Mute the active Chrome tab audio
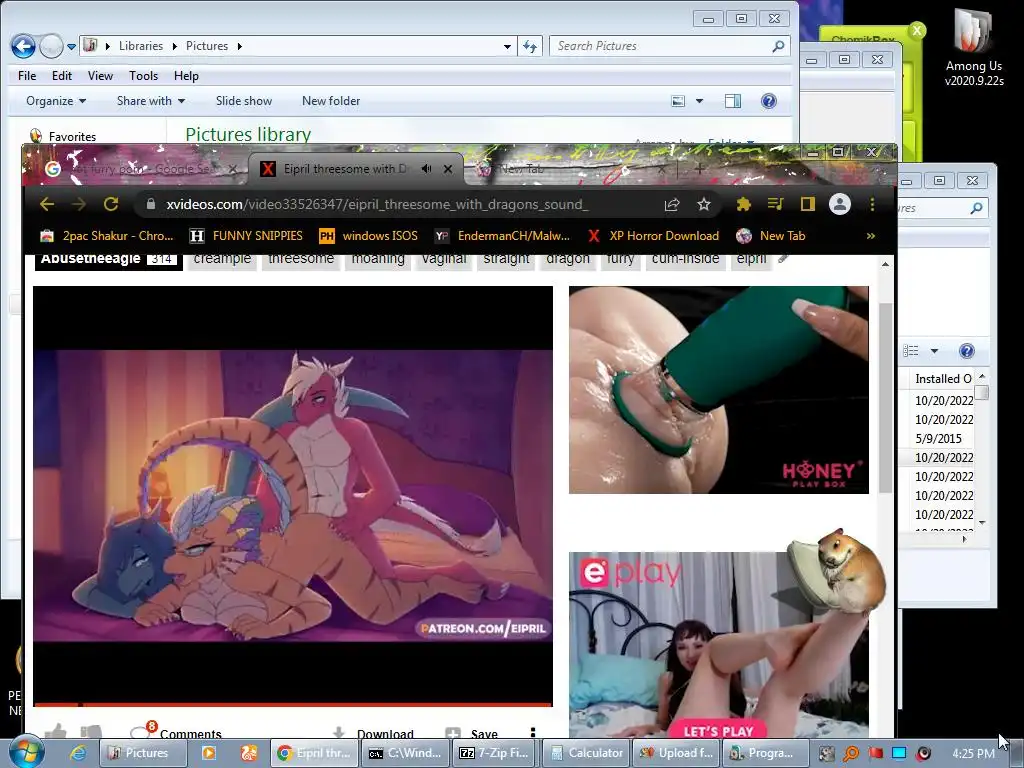Image resolution: width=1024 pixels, height=768 pixels. pos(426,169)
